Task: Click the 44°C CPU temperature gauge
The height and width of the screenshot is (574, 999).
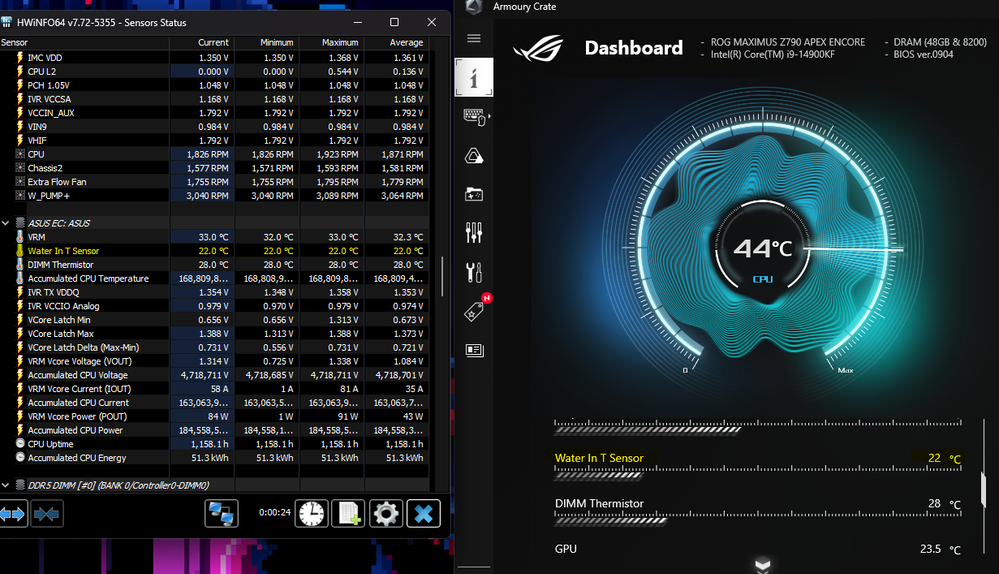Action: click(763, 250)
